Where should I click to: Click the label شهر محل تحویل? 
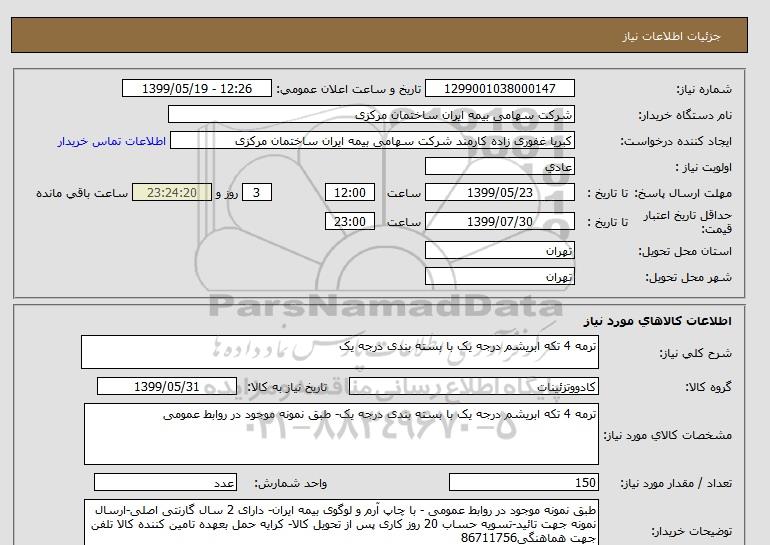[688, 277]
